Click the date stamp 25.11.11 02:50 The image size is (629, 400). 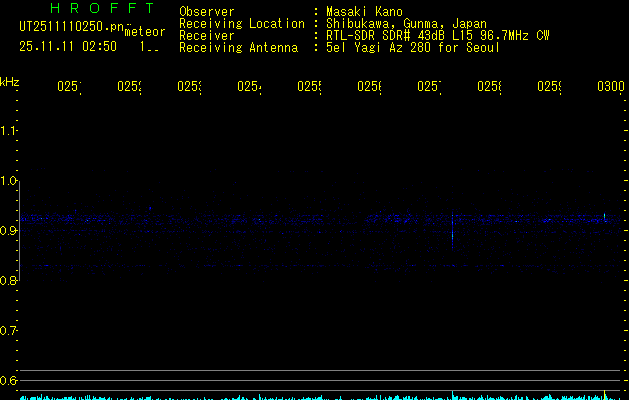68,46
